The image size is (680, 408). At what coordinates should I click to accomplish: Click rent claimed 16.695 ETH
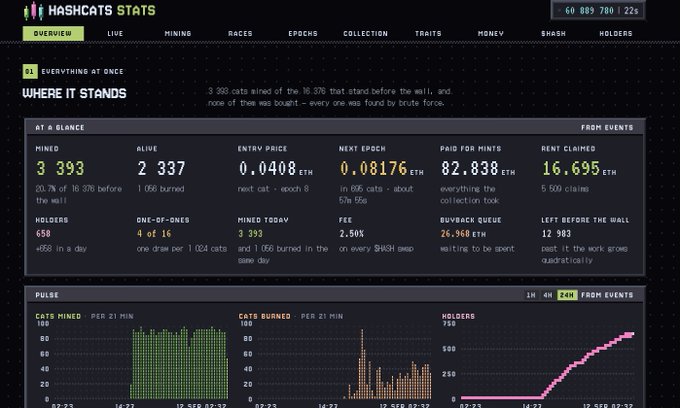(579, 169)
